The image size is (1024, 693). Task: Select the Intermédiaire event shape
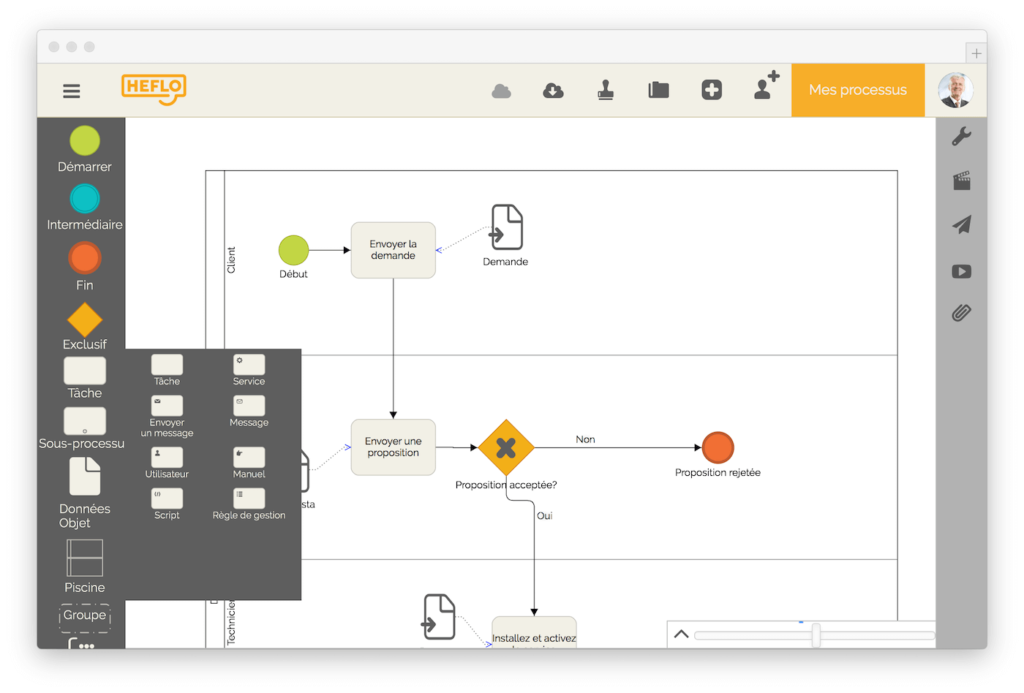[85, 199]
